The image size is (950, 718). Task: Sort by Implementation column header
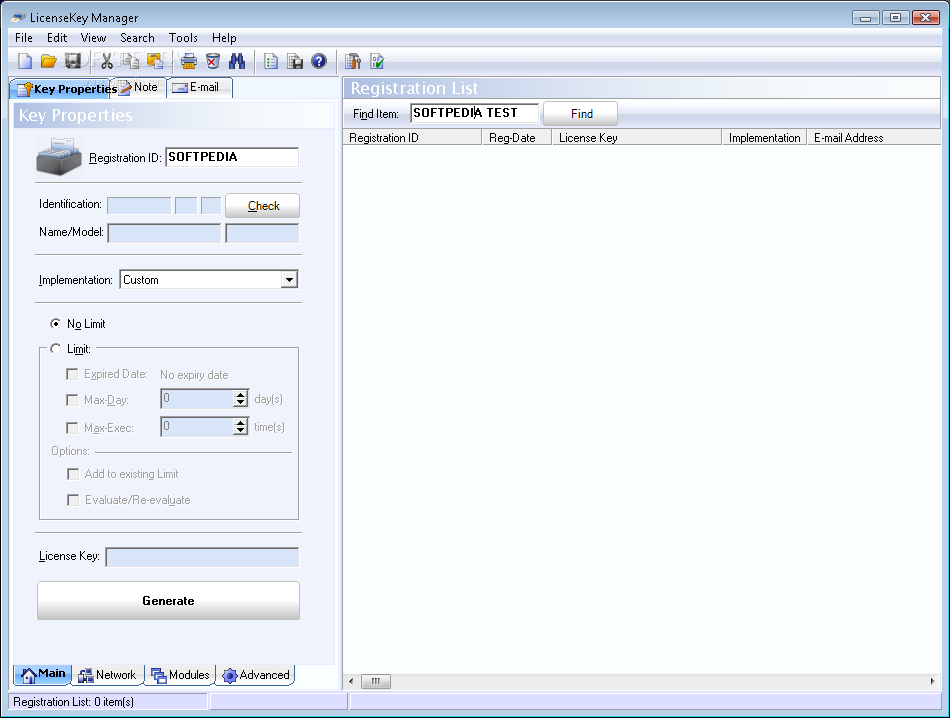[765, 138]
